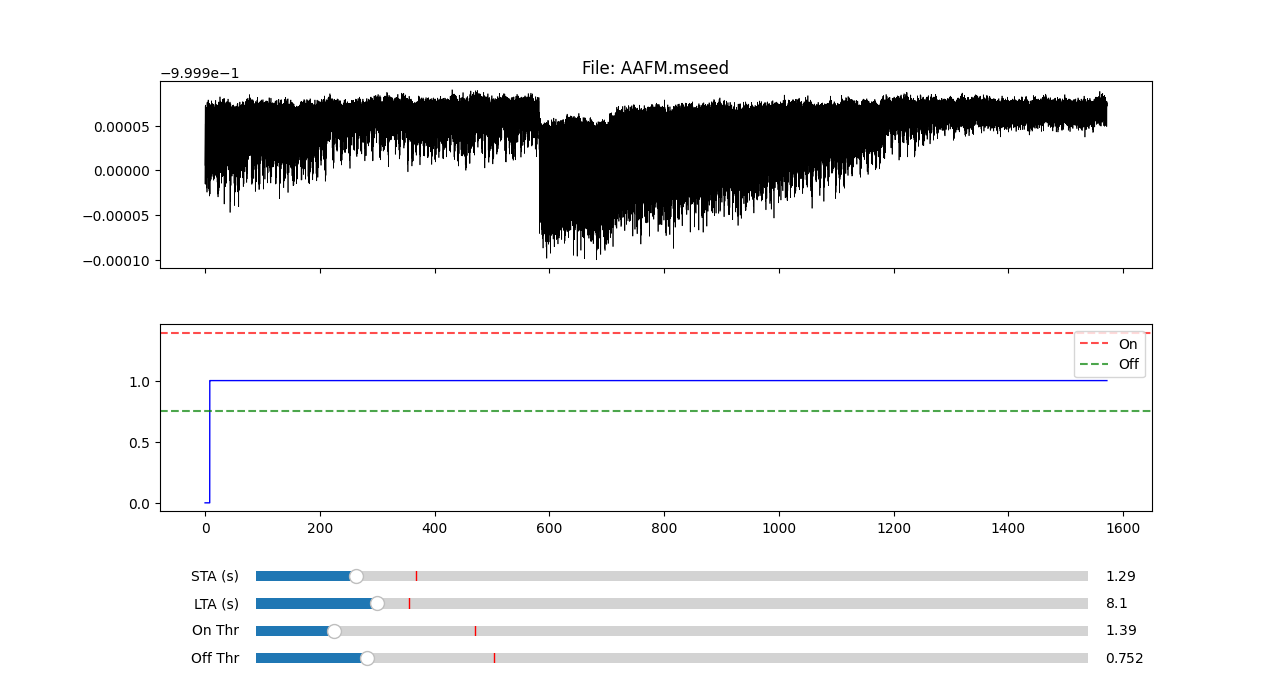The height and width of the screenshot is (682, 1280).
Task: Click the "STA (s)" slider label
Action: 215,576
